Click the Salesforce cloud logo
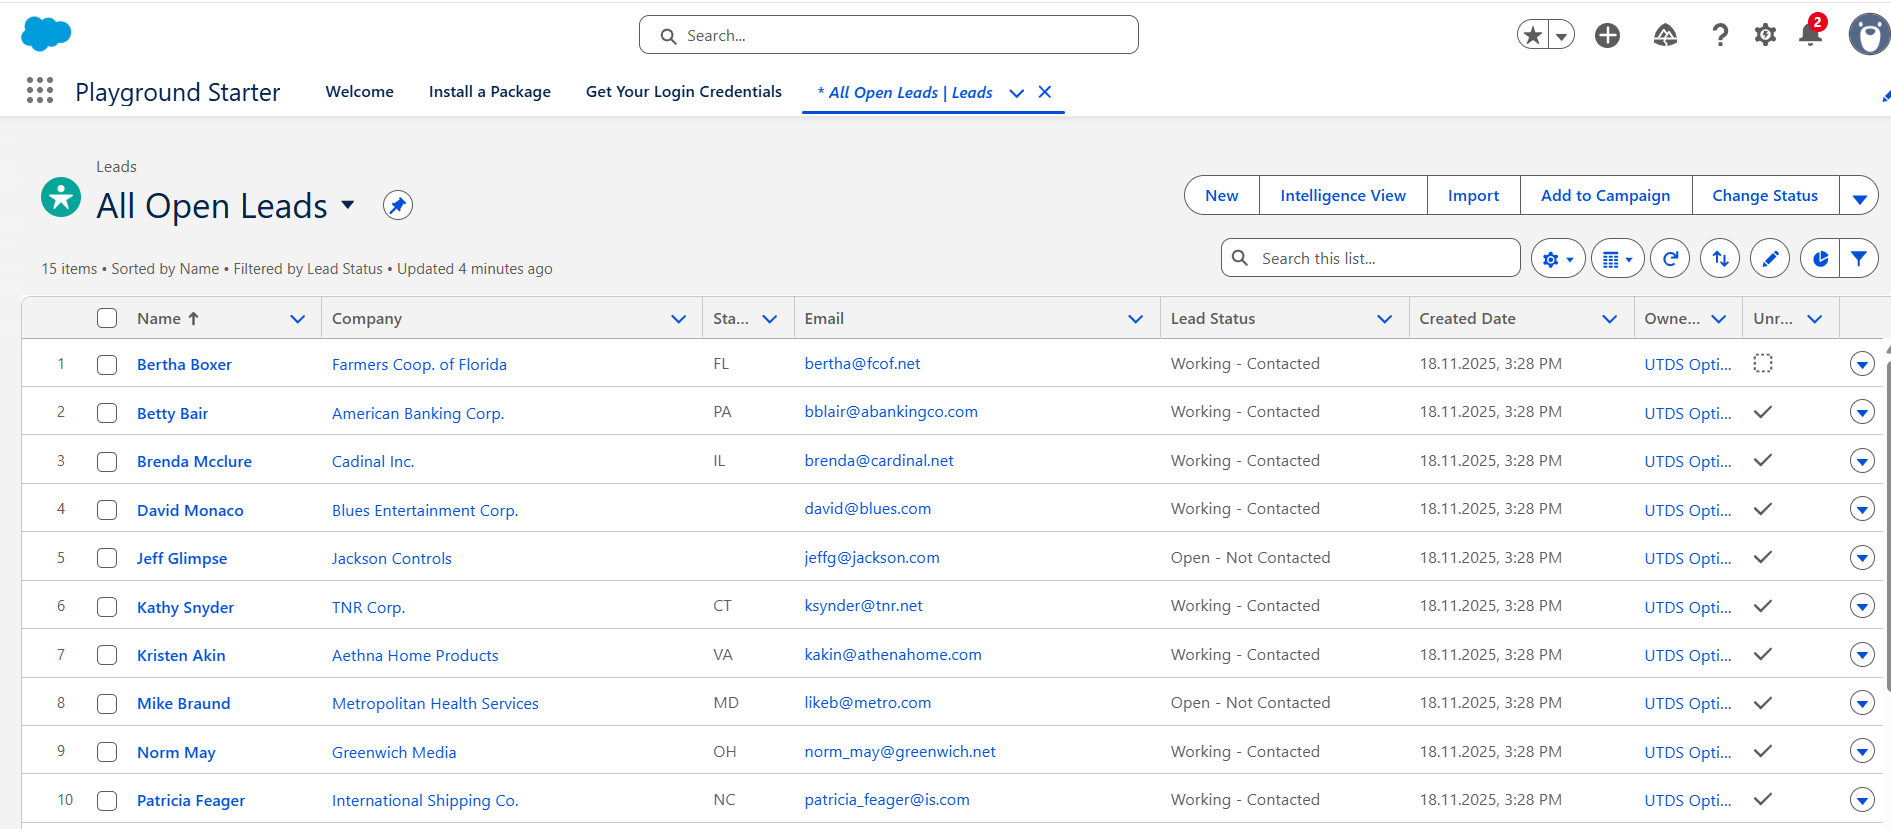Viewport: 1891px width, 829px height. point(46,34)
